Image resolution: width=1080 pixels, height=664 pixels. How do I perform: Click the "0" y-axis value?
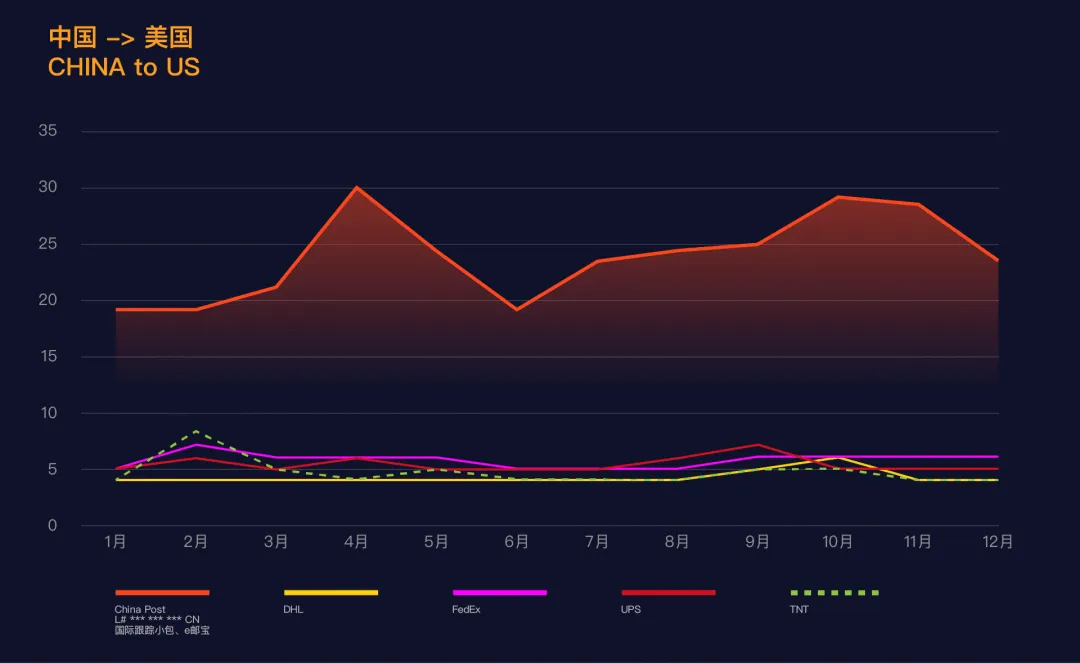(52, 526)
